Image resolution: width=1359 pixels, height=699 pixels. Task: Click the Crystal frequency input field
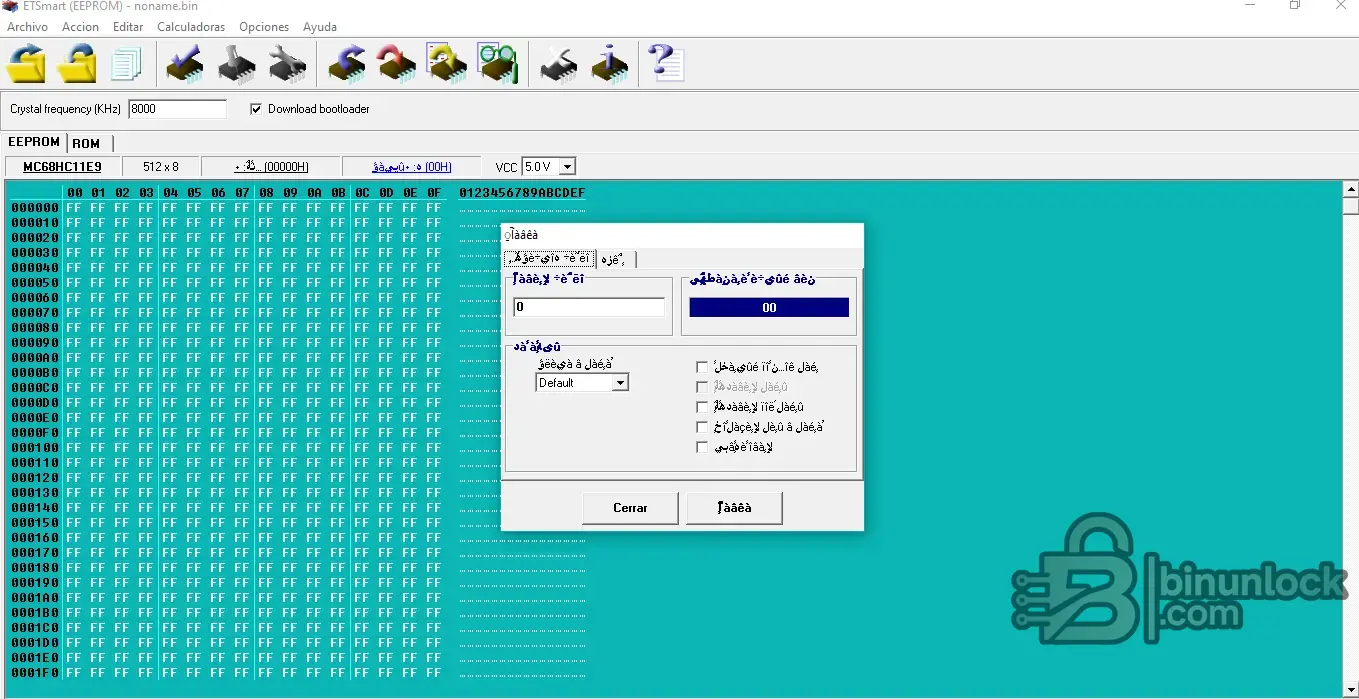click(177, 109)
